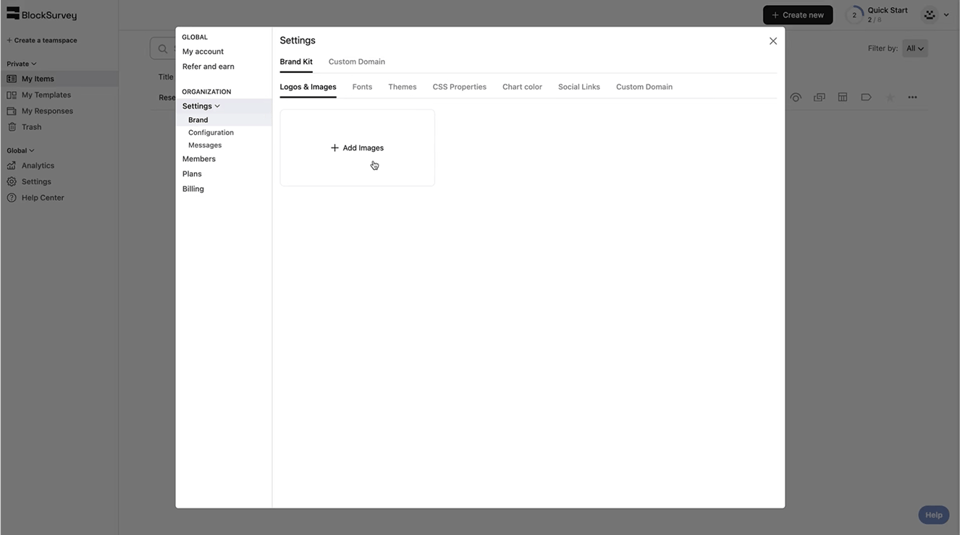Click the My Templates sidebar icon
Viewport: 960px width, 535px height.
[x=12, y=95]
